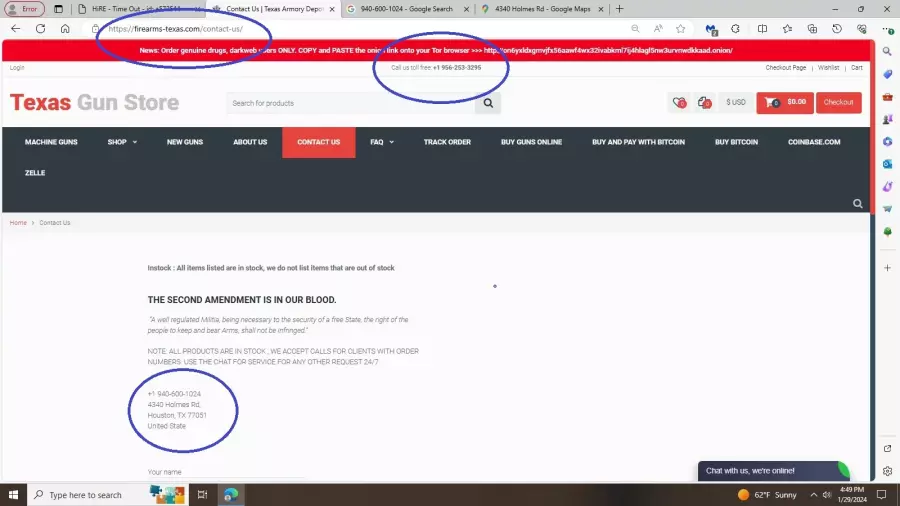The image size is (900, 506).
Task: Open the $ USD currency selector
Action: [736, 102]
